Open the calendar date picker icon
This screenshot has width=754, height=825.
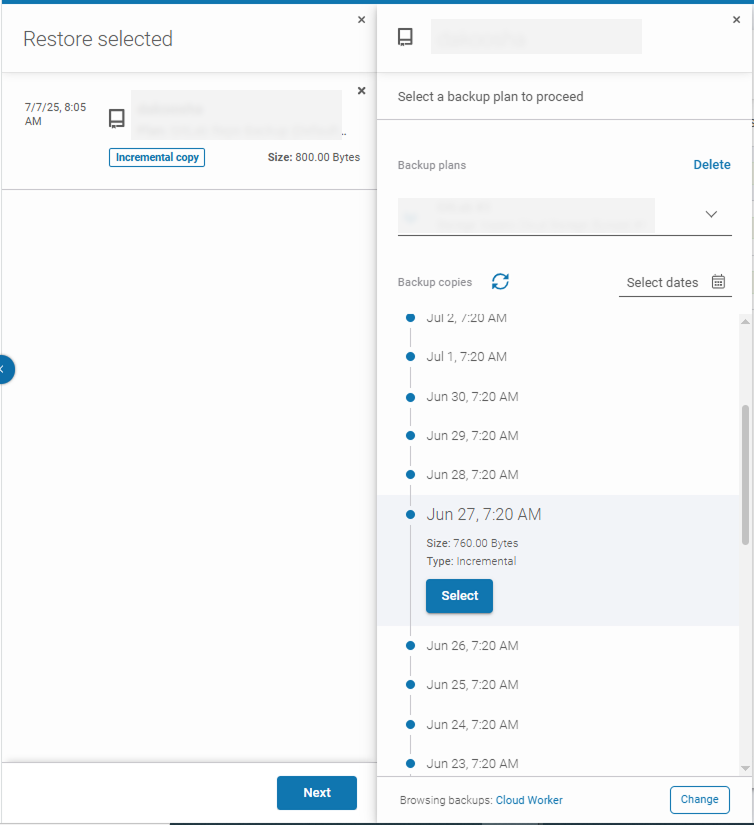[718, 282]
